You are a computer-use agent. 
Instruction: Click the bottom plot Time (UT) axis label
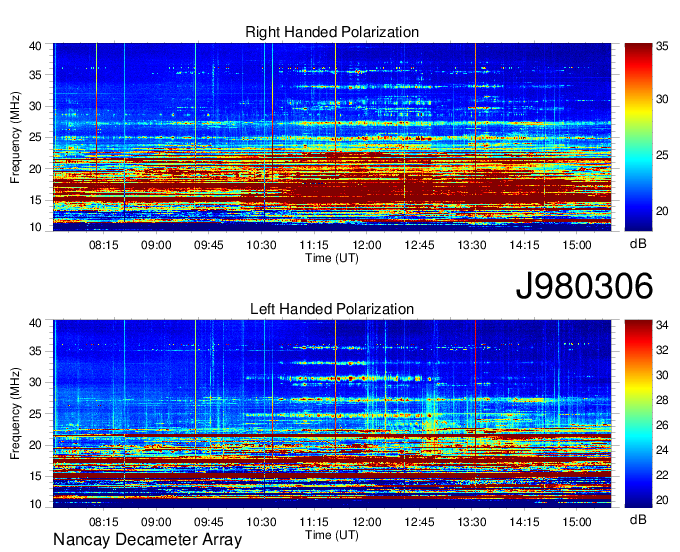pyautogui.click(x=332, y=535)
